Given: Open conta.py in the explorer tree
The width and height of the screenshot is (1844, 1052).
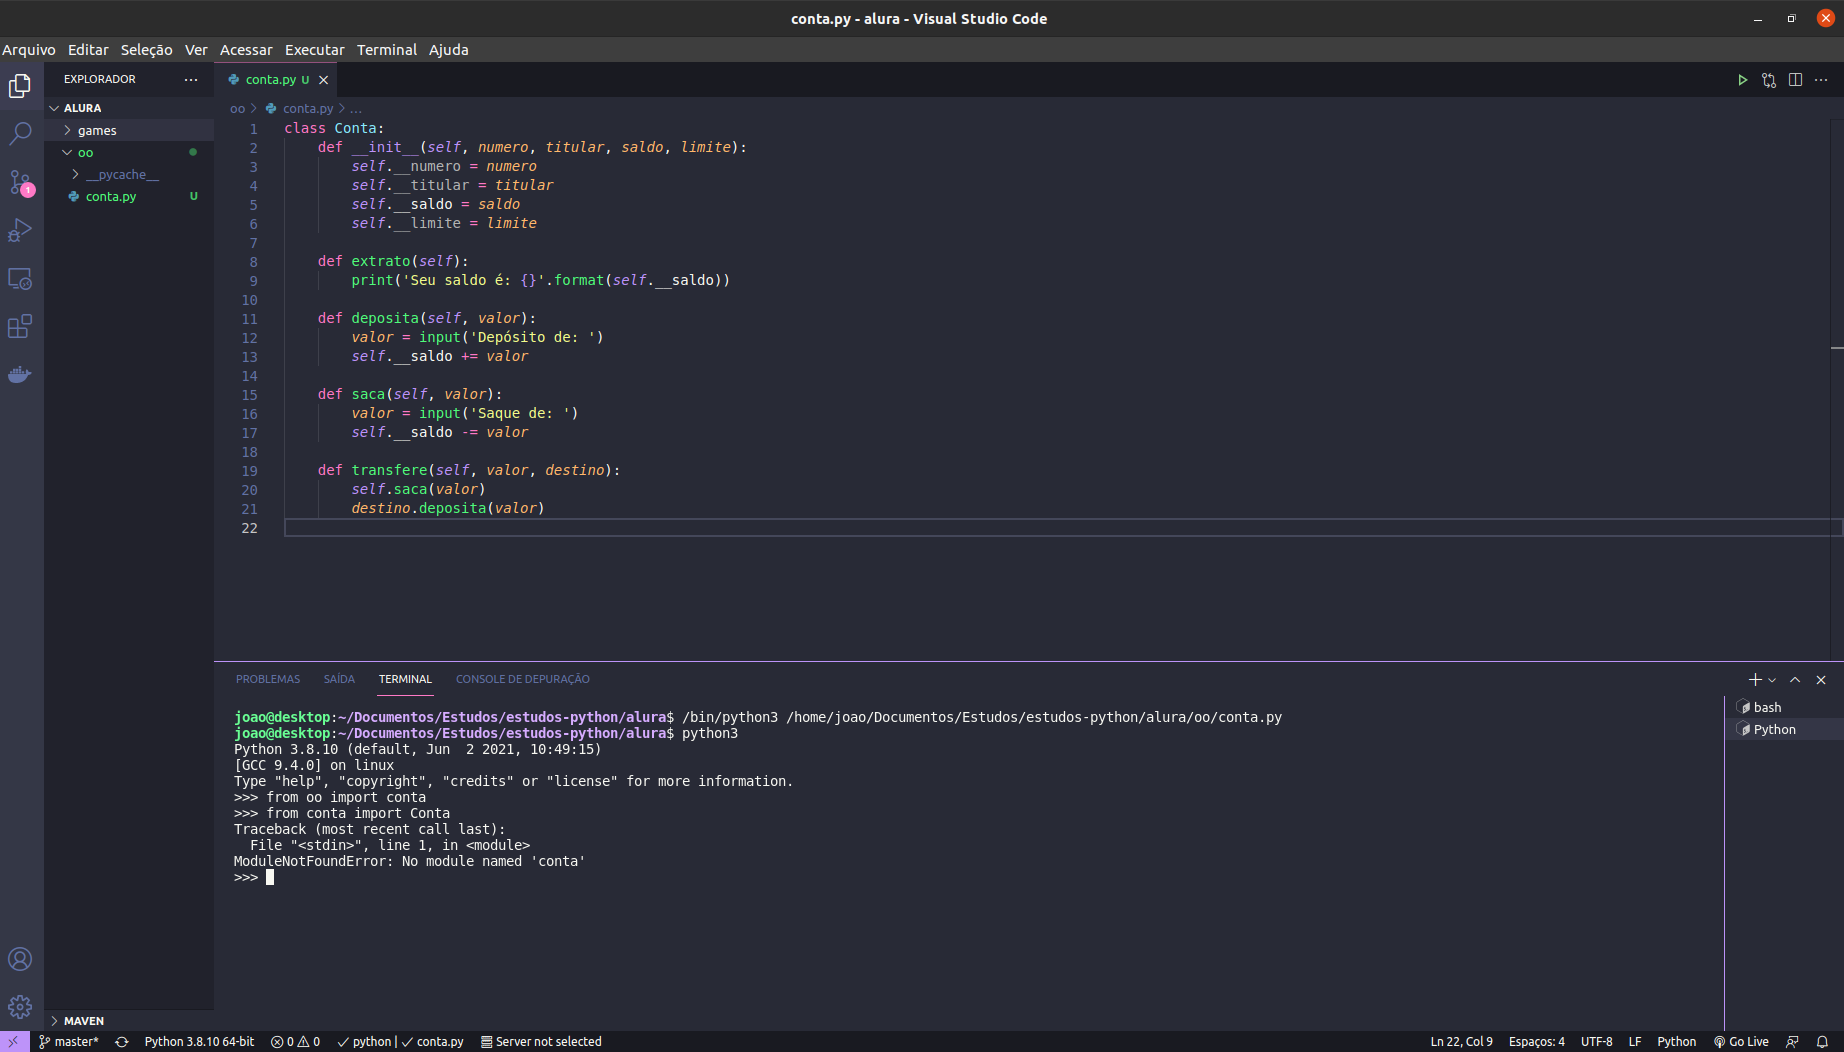Looking at the screenshot, I should (129, 196).
